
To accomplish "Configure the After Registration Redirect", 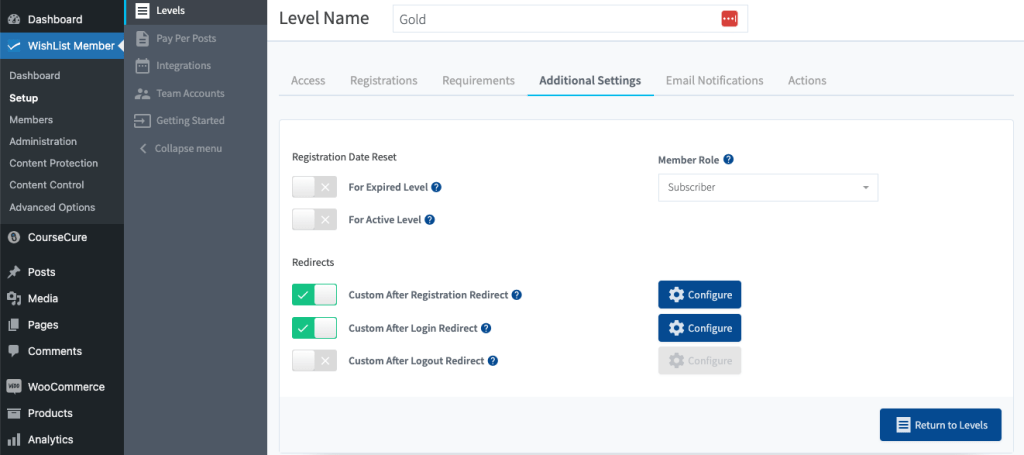I will click(699, 295).
